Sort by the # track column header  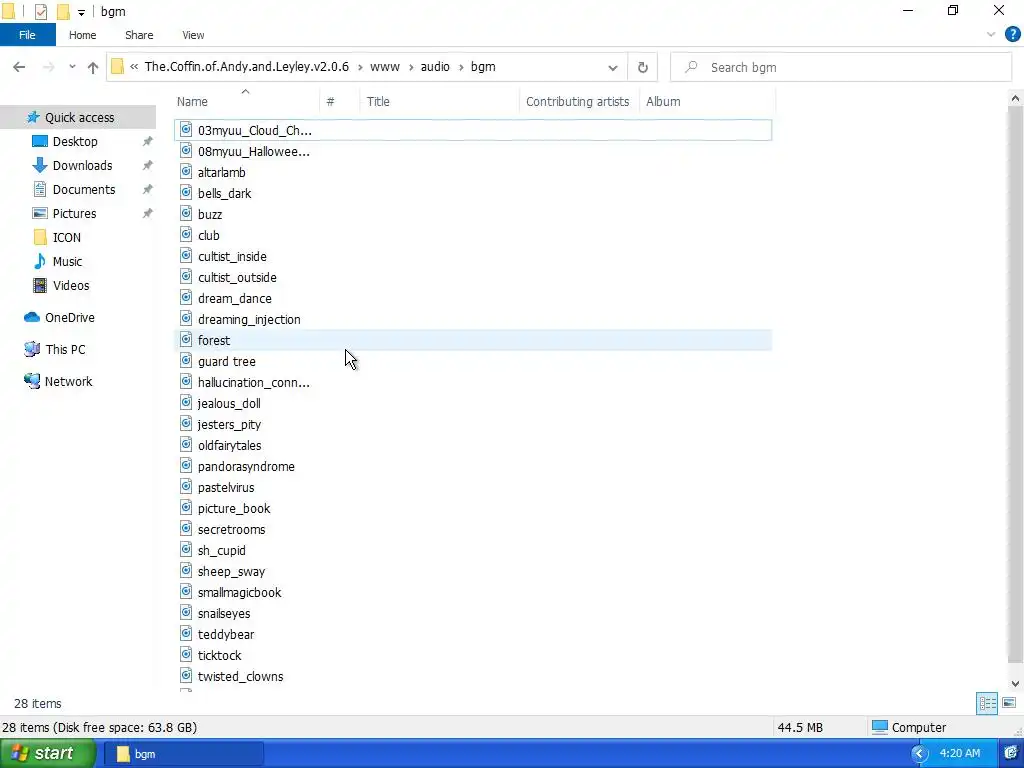pyautogui.click(x=340, y=102)
